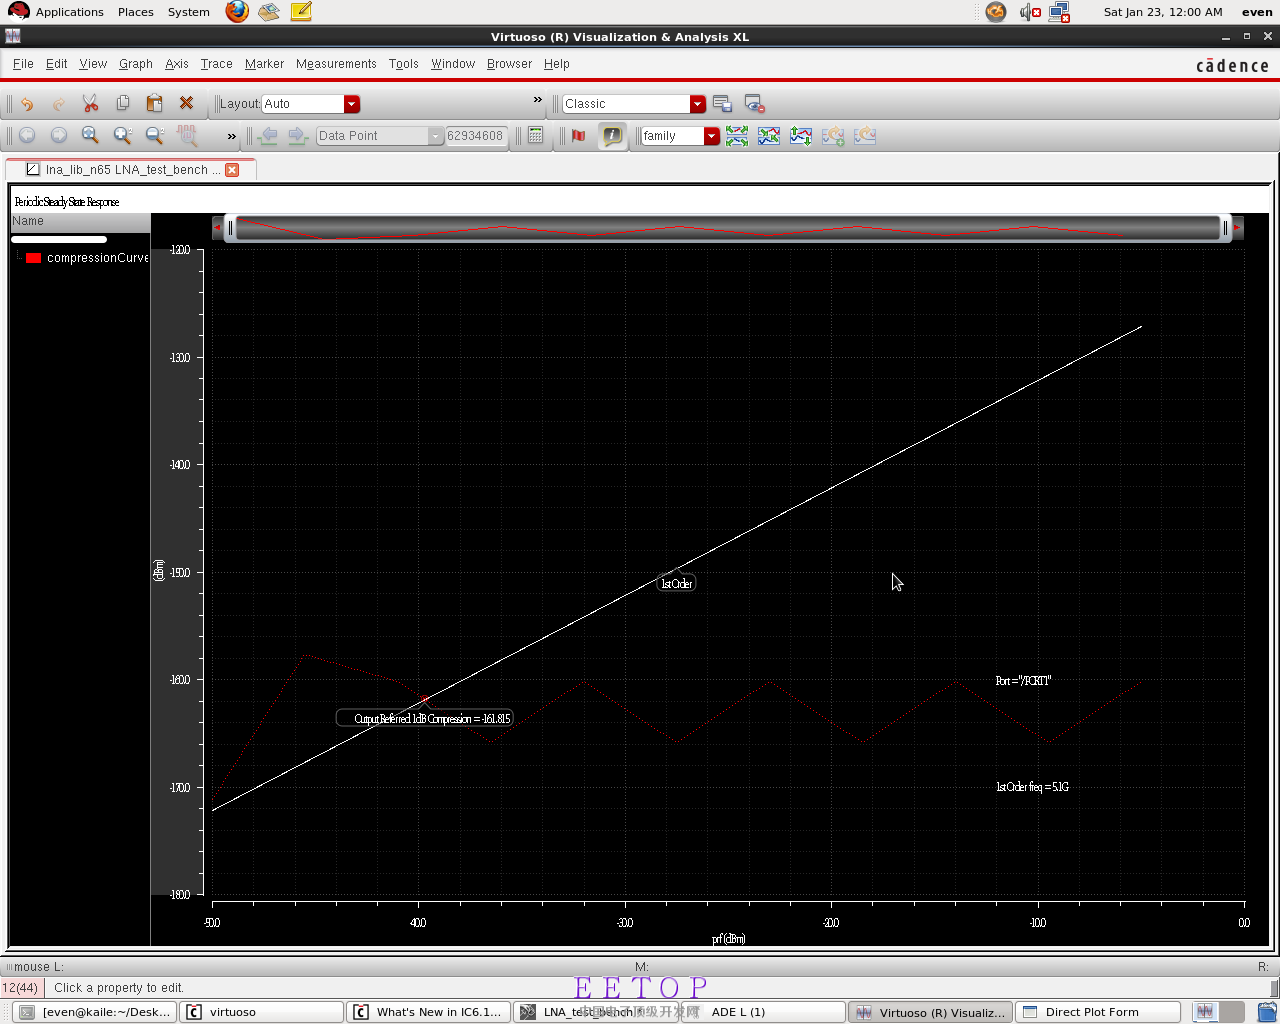Launch Firefox from the top panel
This screenshot has height=1024, width=1280.
pos(237,12)
